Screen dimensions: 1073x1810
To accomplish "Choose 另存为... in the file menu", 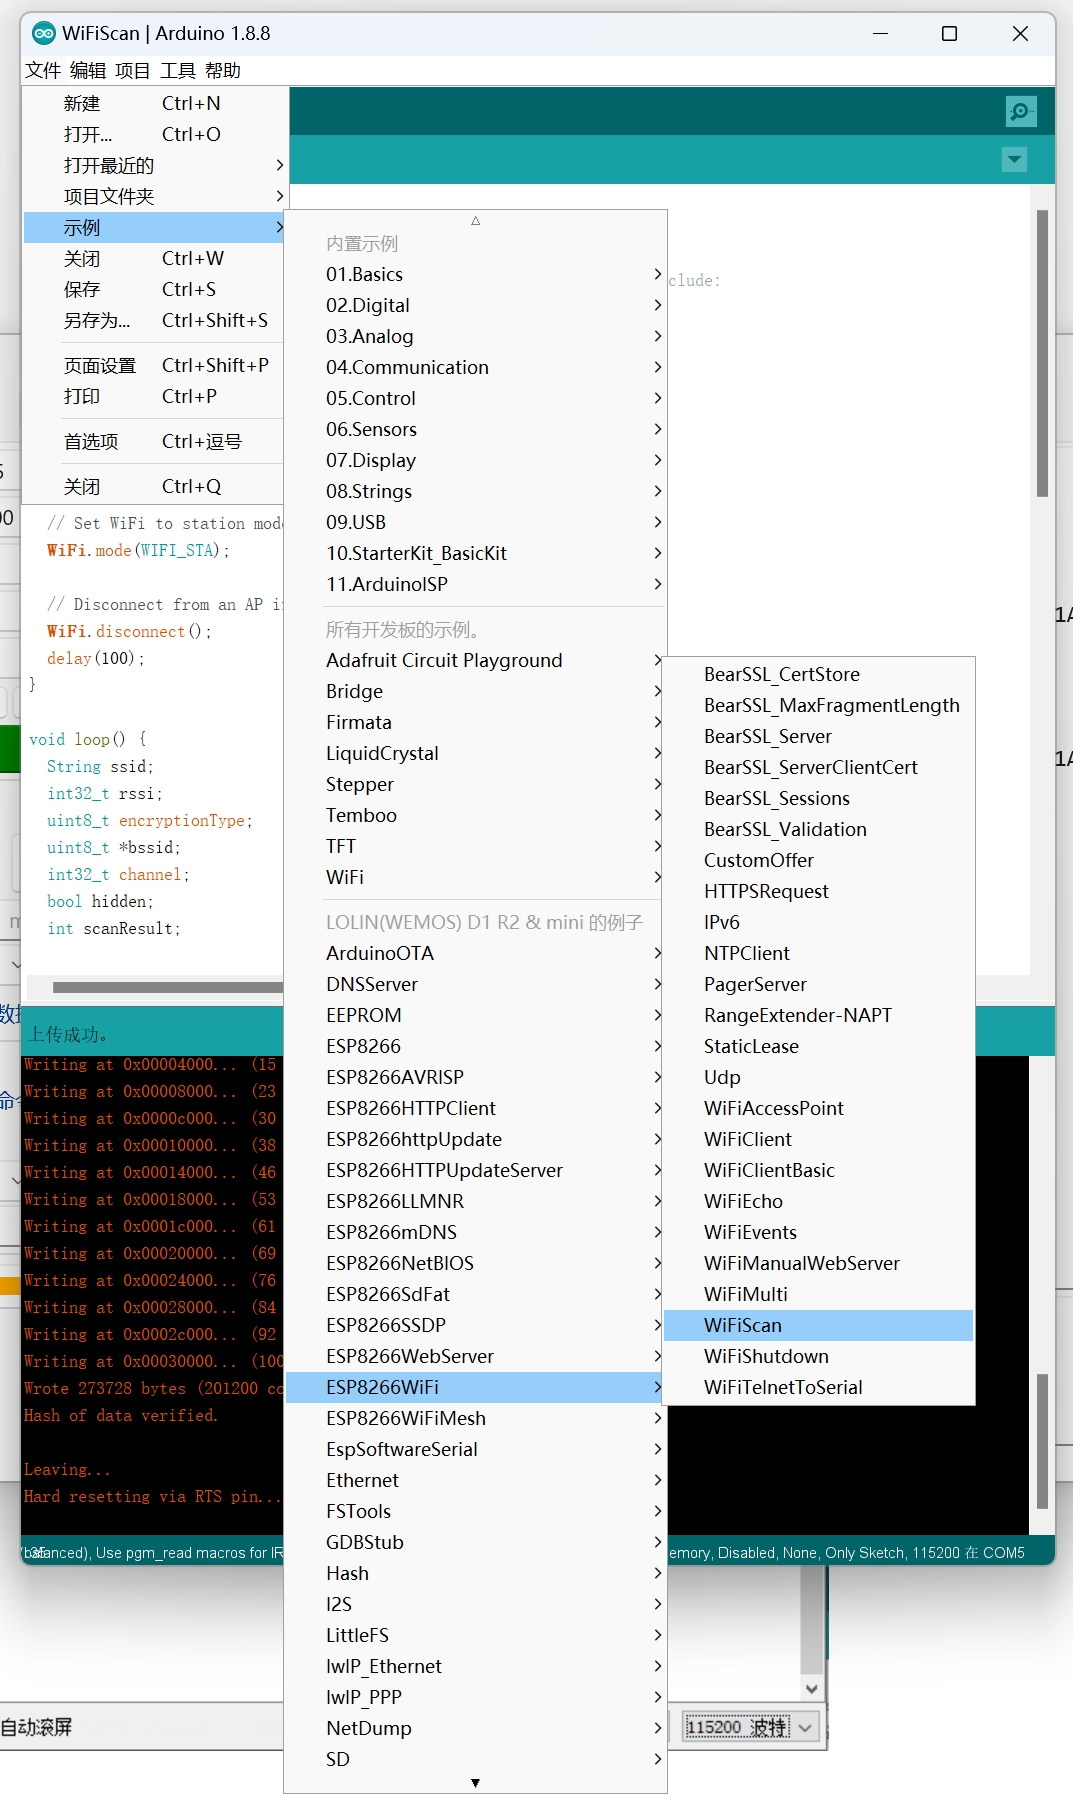I will 154,320.
